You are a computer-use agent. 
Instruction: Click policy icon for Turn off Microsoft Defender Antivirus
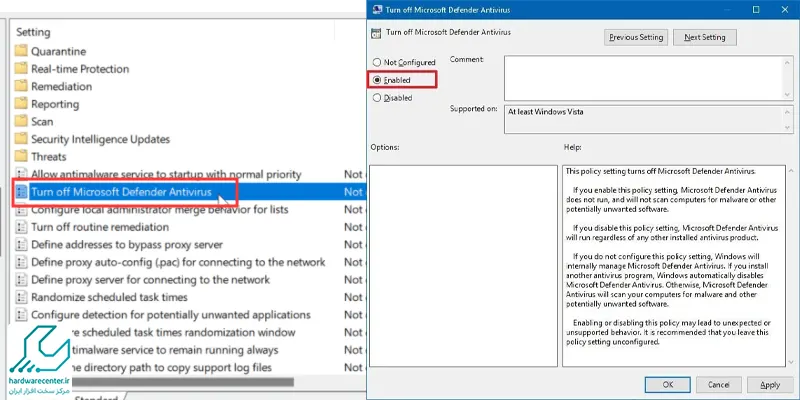(21, 192)
